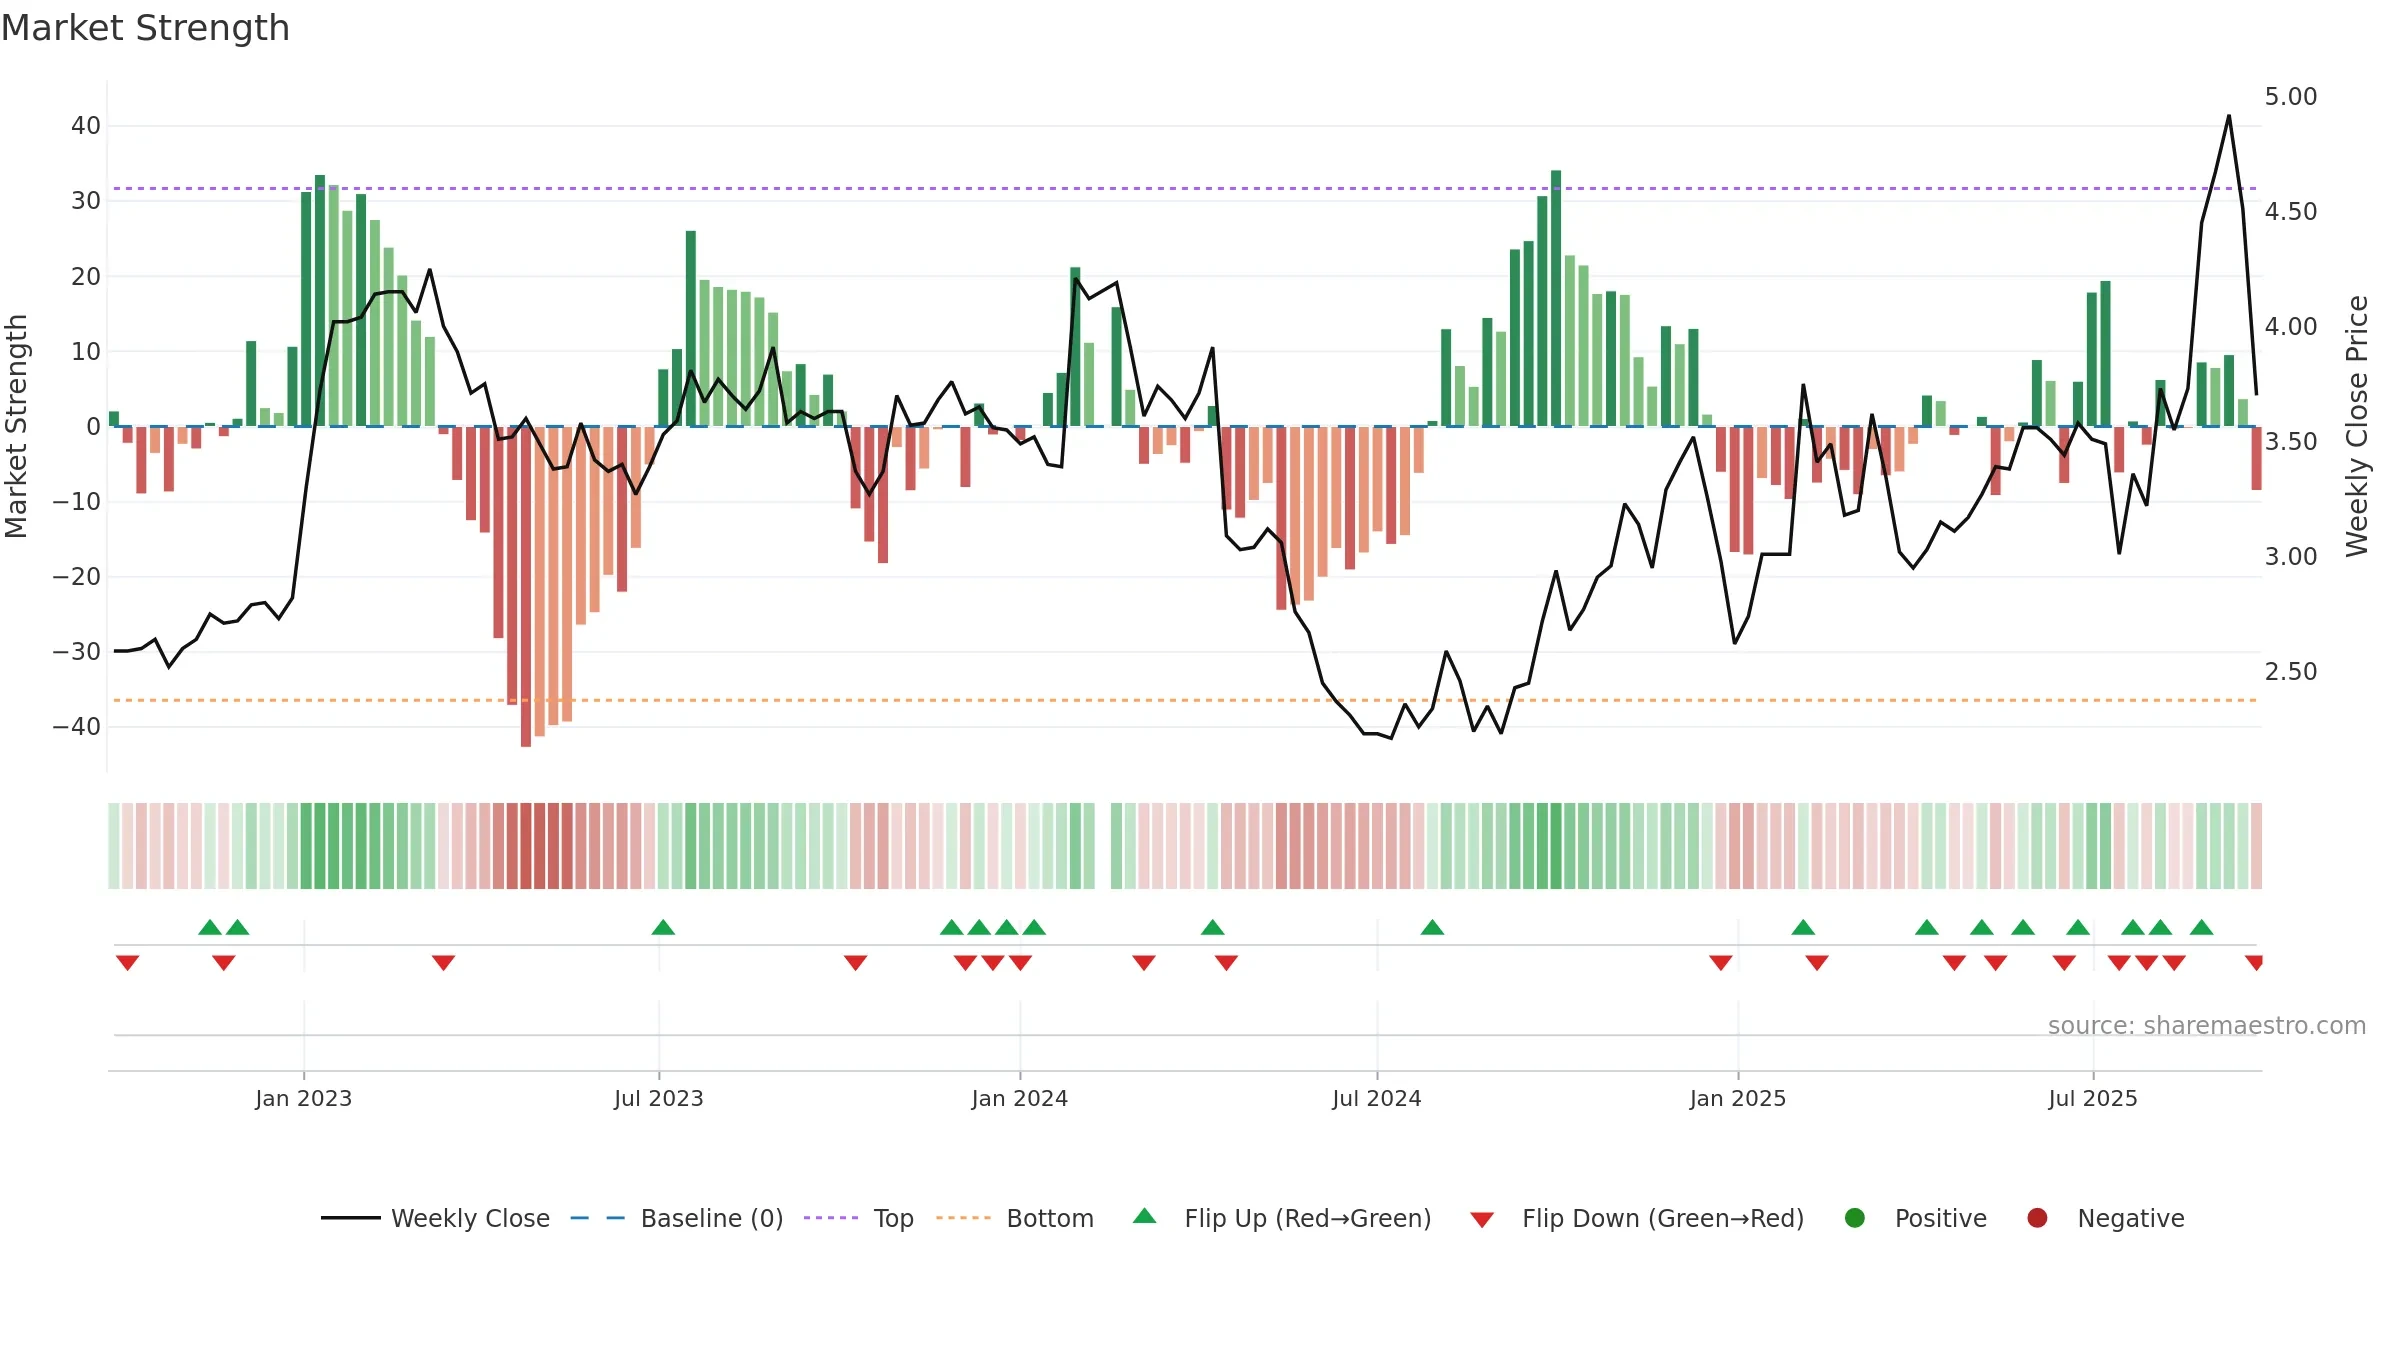This screenshot has width=2400, height=1350.
Task: Click the Jul 2023 x-axis label
Action: coord(659,1098)
